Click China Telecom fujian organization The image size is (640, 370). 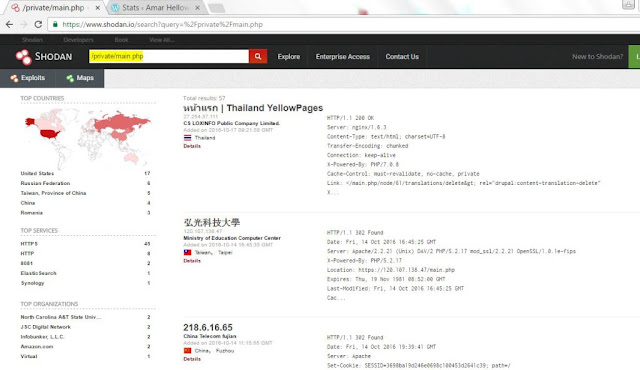210,336
